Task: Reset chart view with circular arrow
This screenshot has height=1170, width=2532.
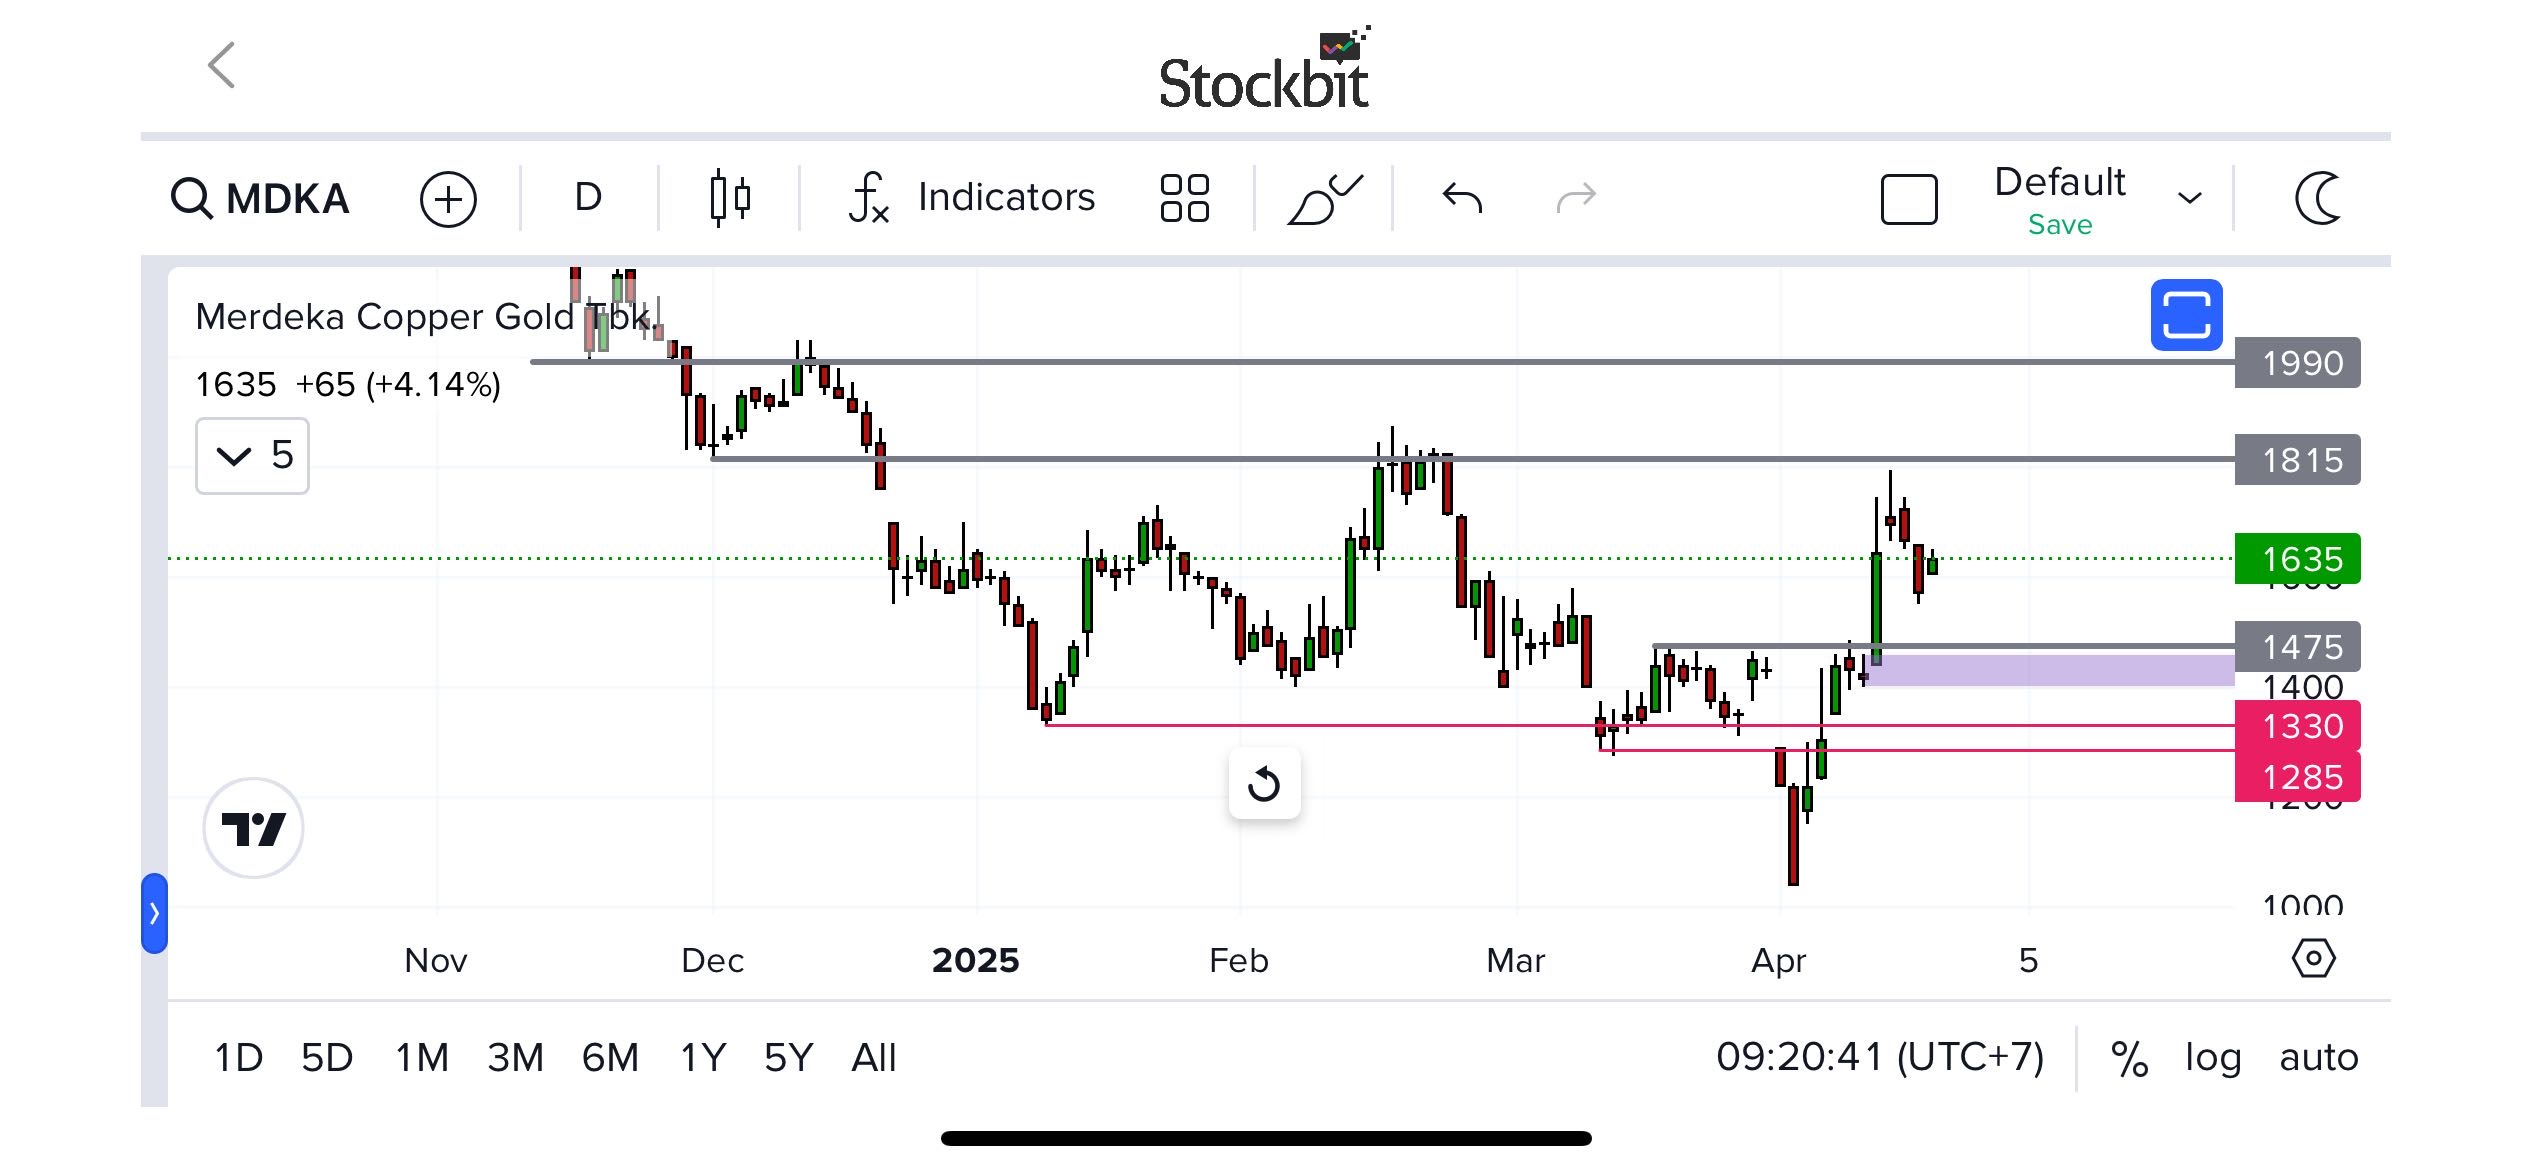Action: click(x=1264, y=784)
